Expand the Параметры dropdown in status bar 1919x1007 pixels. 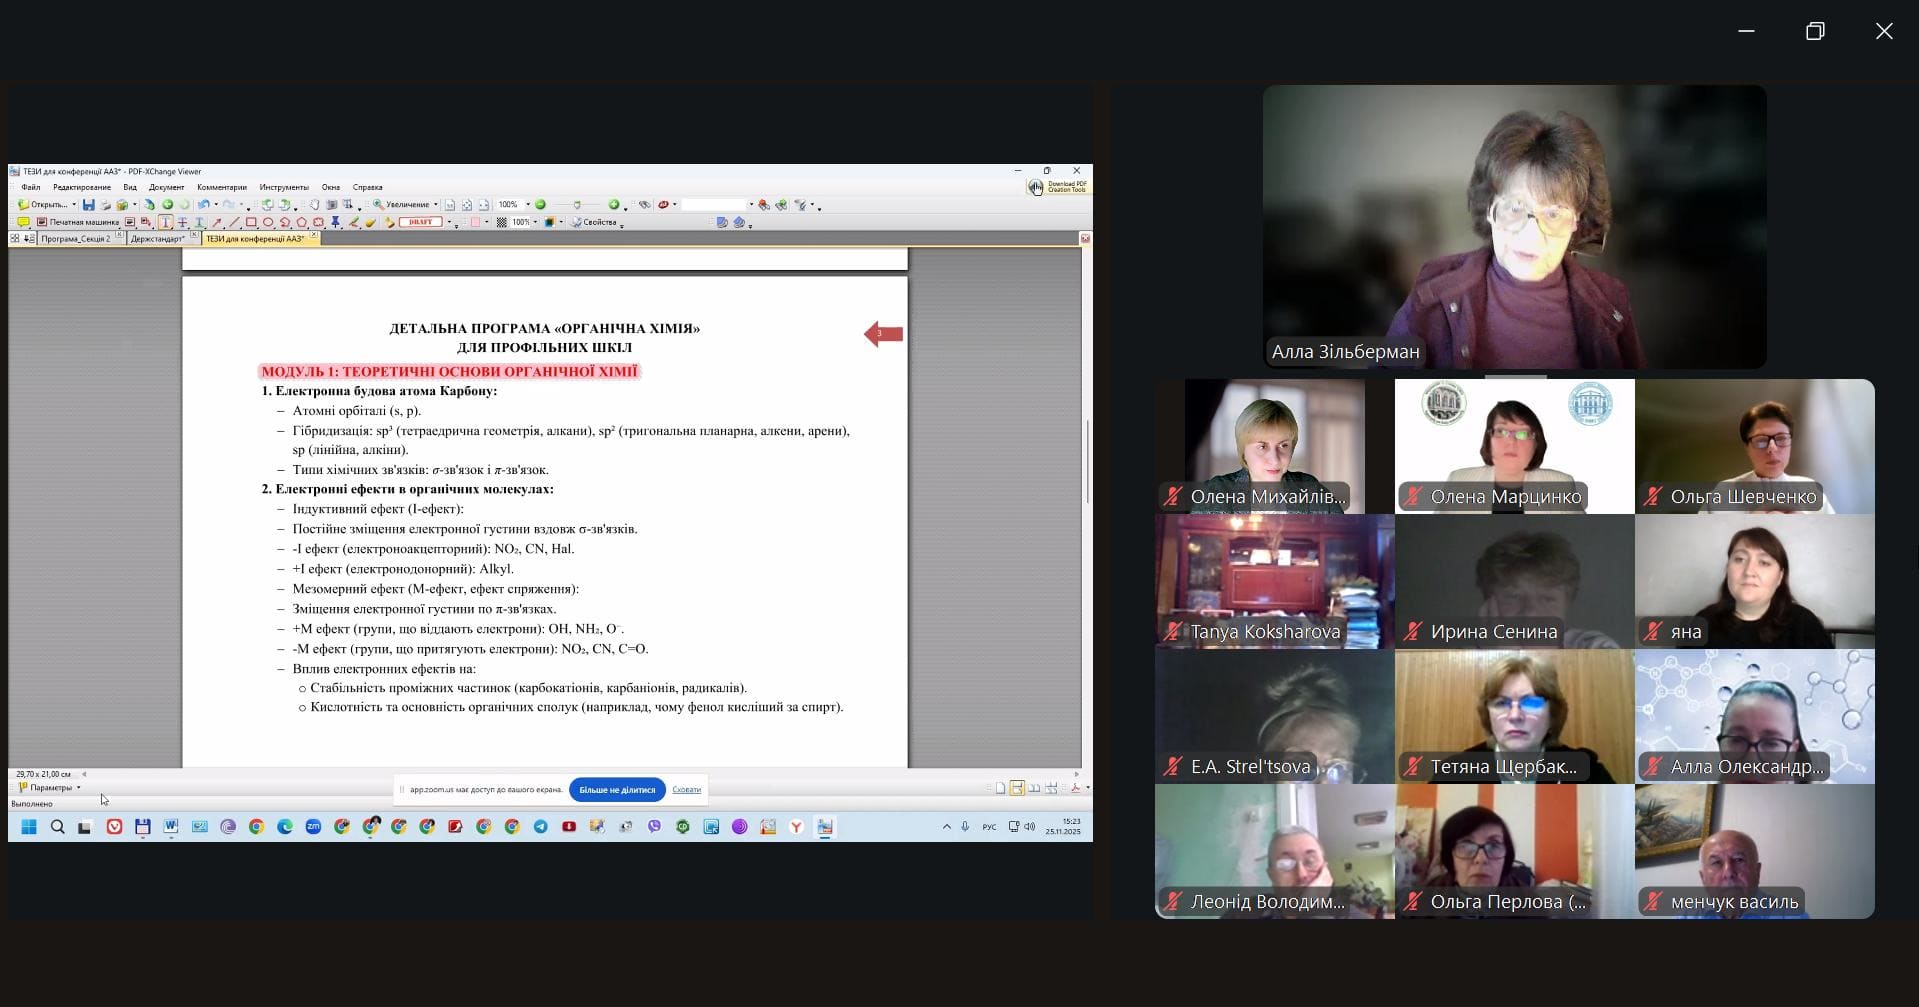[78, 788]
